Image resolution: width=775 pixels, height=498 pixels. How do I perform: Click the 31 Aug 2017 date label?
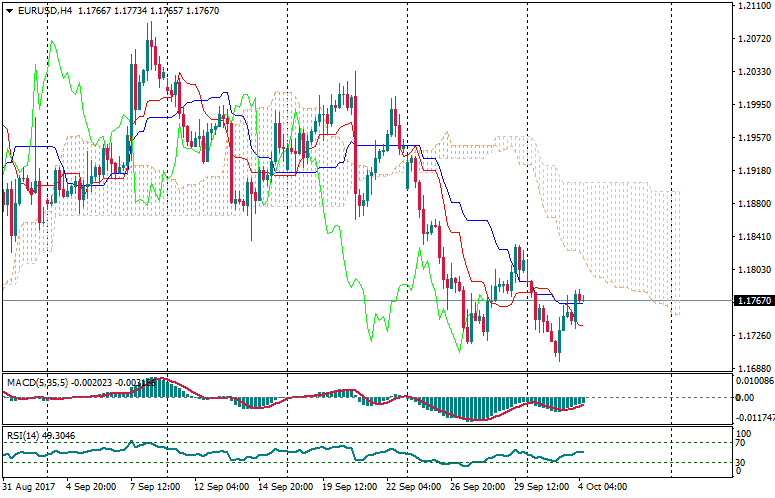(26, 487)
